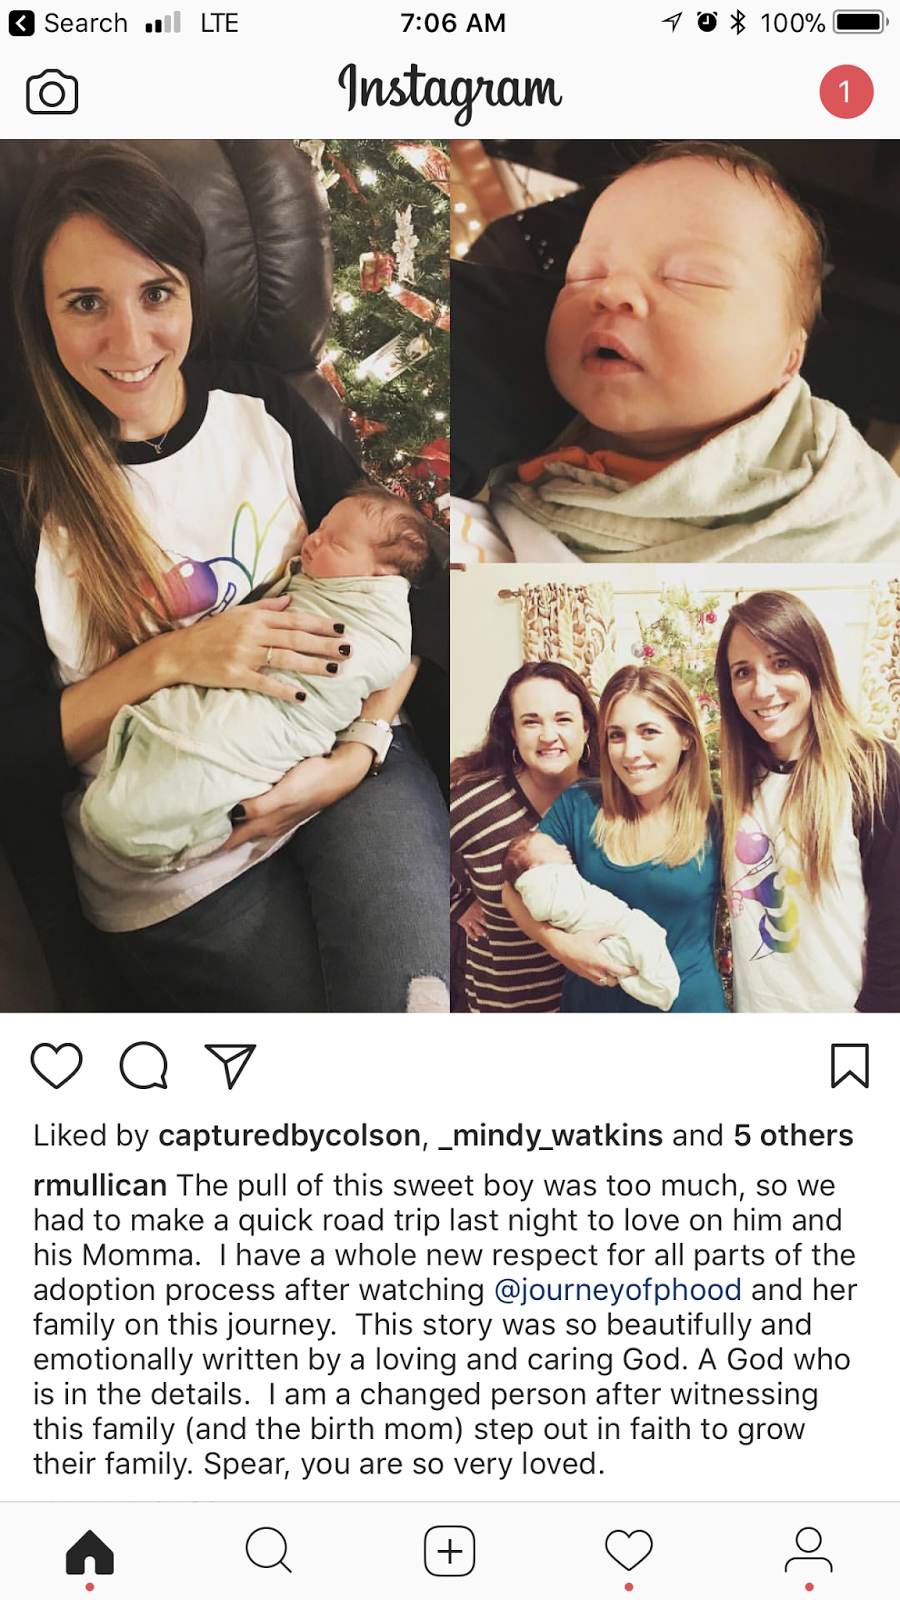Open the Search tab magnifier

click(268, 1551)
